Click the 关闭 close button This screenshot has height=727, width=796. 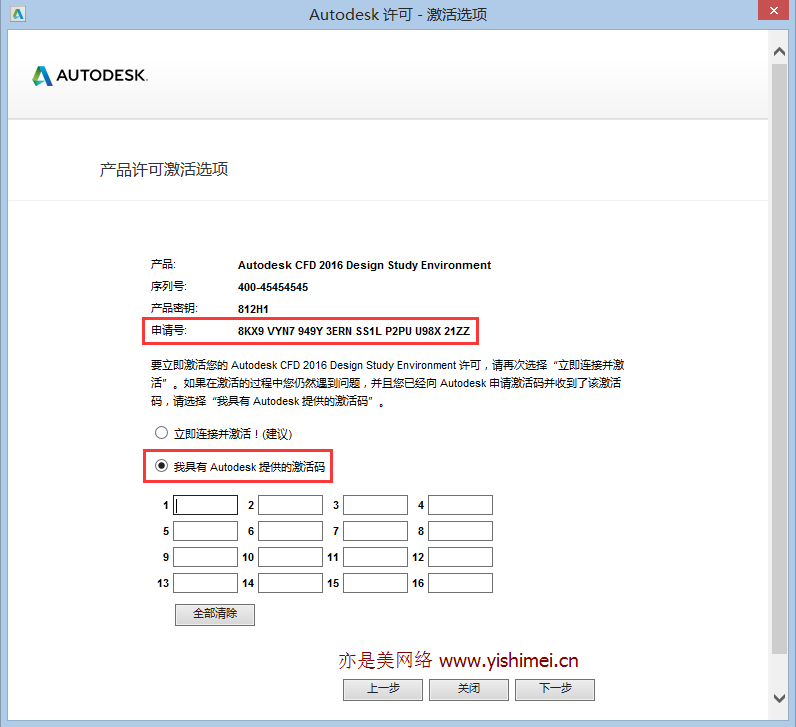[x=469, y=689]
